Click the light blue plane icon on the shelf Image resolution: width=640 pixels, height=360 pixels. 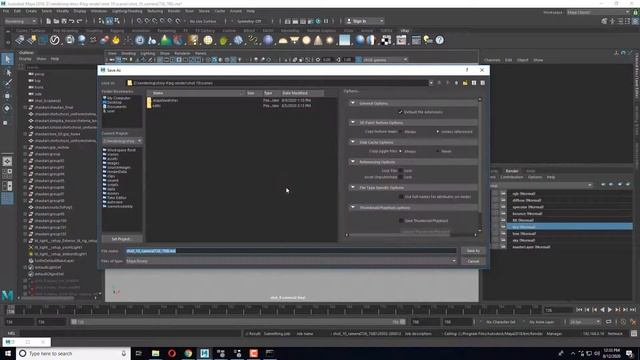pyautogui.click(x=344, y=40)
